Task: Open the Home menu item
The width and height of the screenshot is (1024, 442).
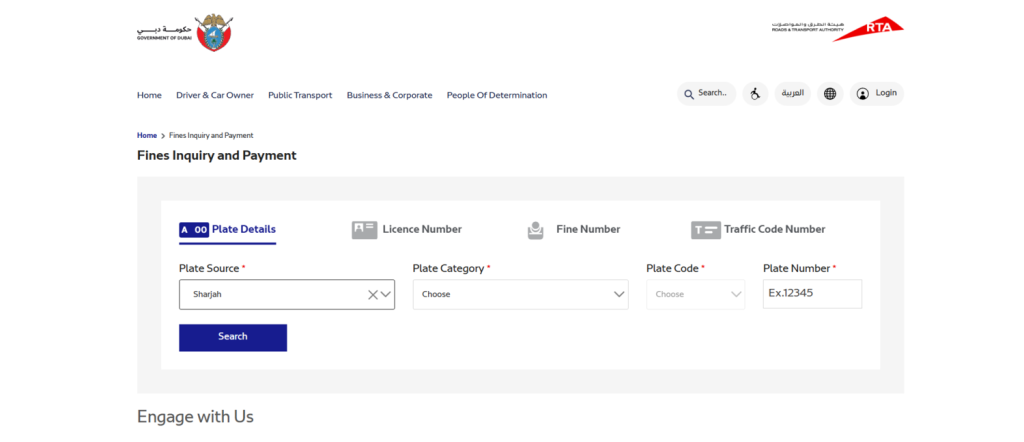Action: [x=149, y=95]
